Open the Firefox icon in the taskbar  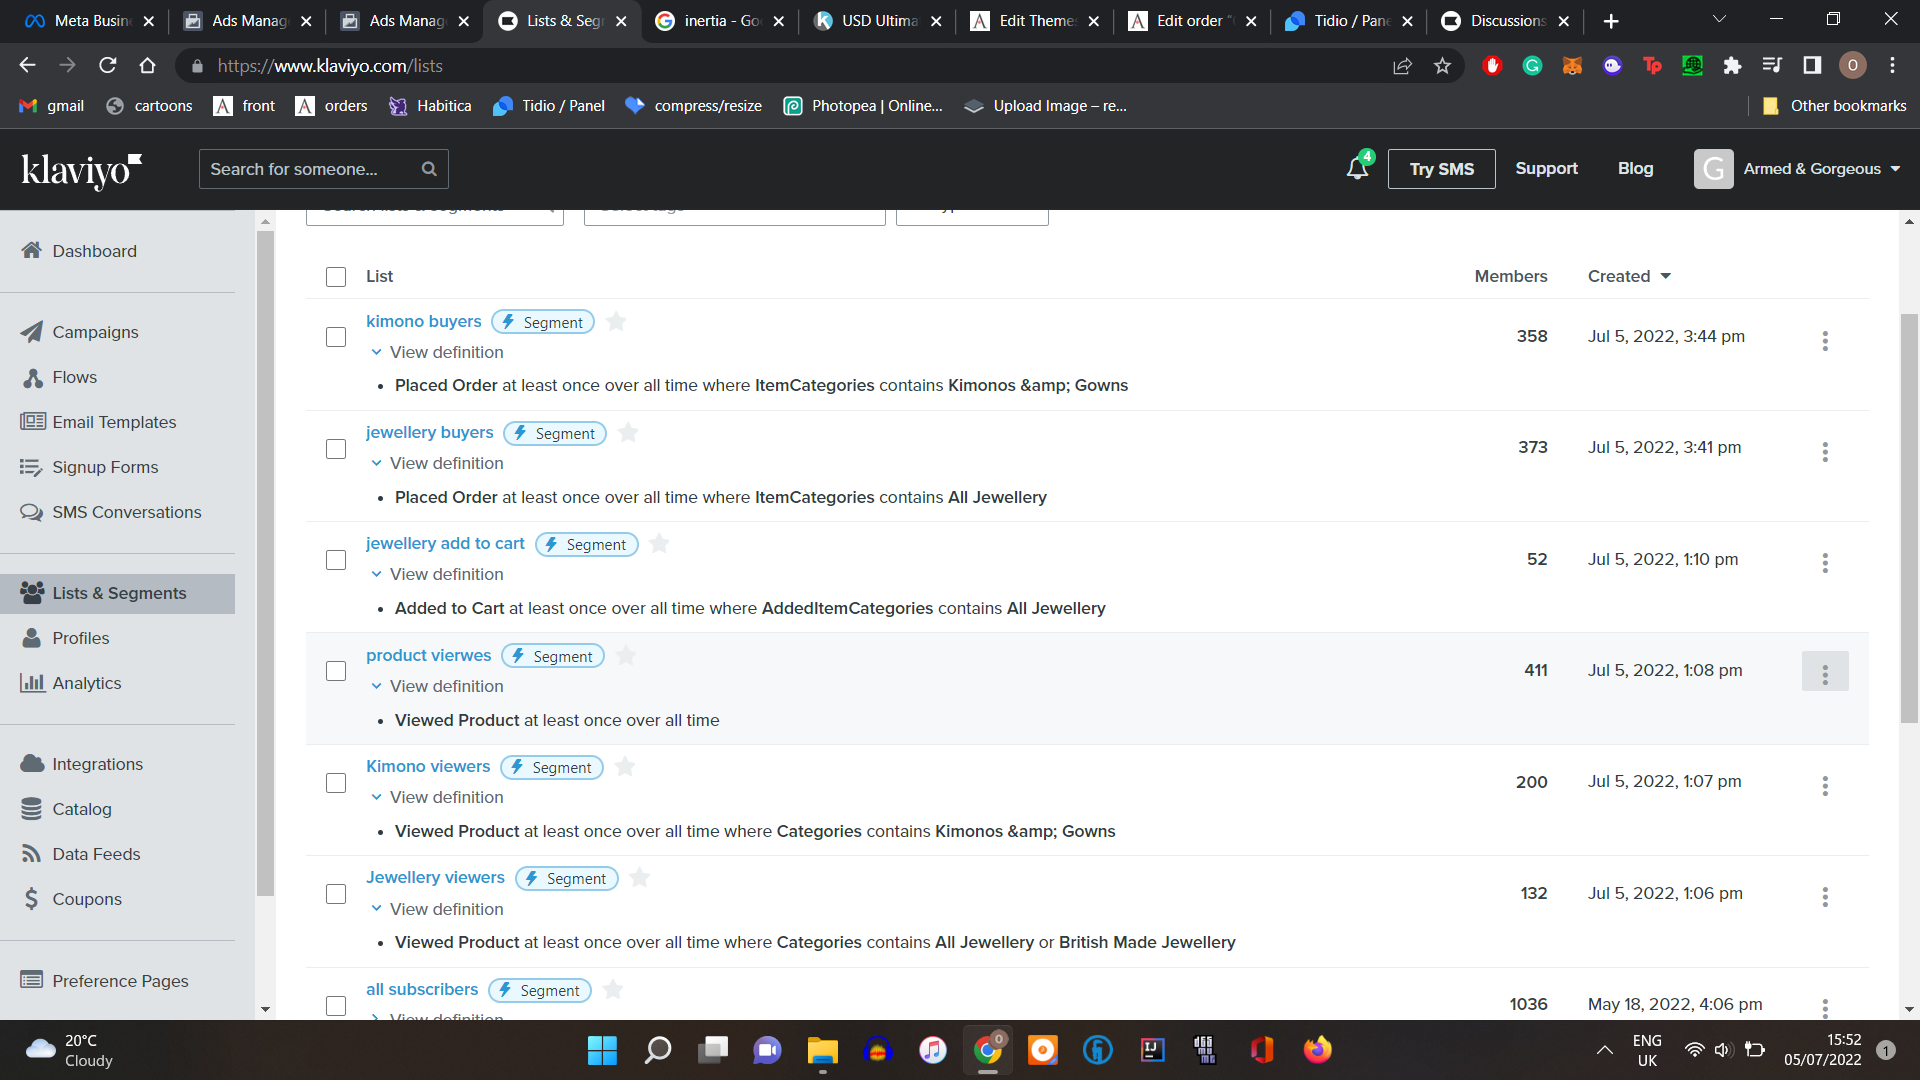tap(1317, 1050)
